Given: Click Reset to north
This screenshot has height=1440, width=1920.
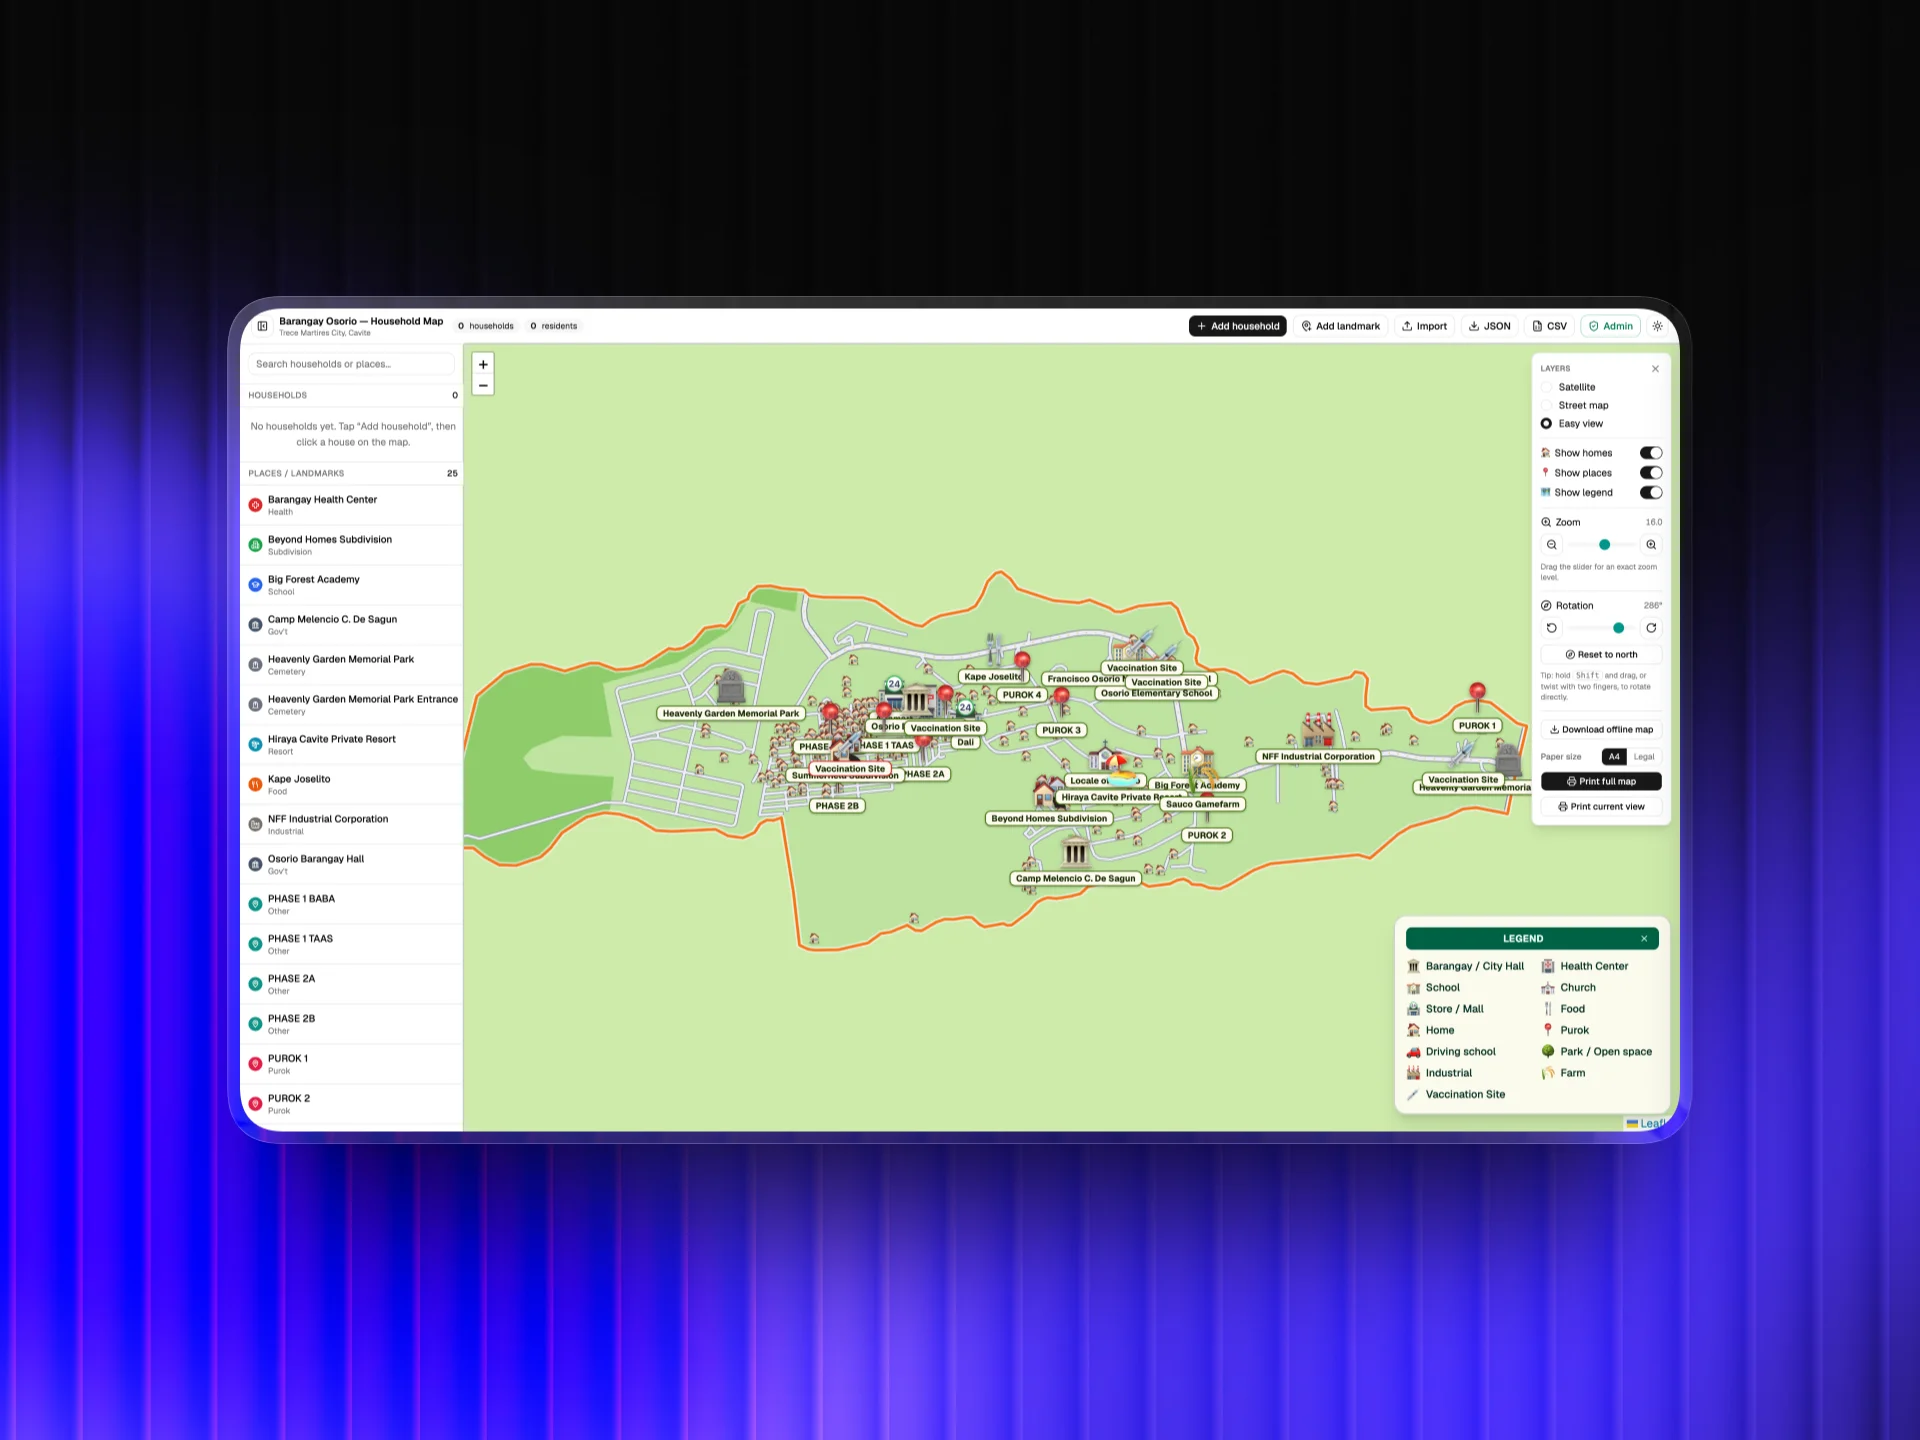Looking at the screenshot, I should tap(1602, 655).
